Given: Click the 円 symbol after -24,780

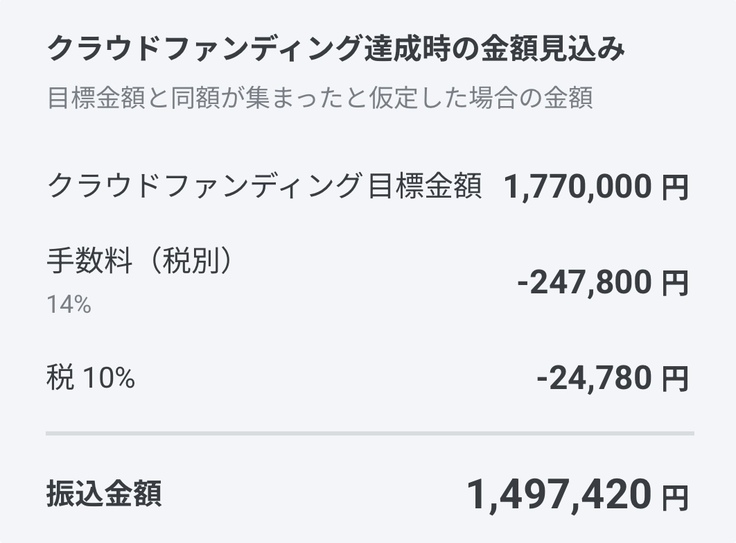Looking at the screenshot, I should click(x=675, y=379).
